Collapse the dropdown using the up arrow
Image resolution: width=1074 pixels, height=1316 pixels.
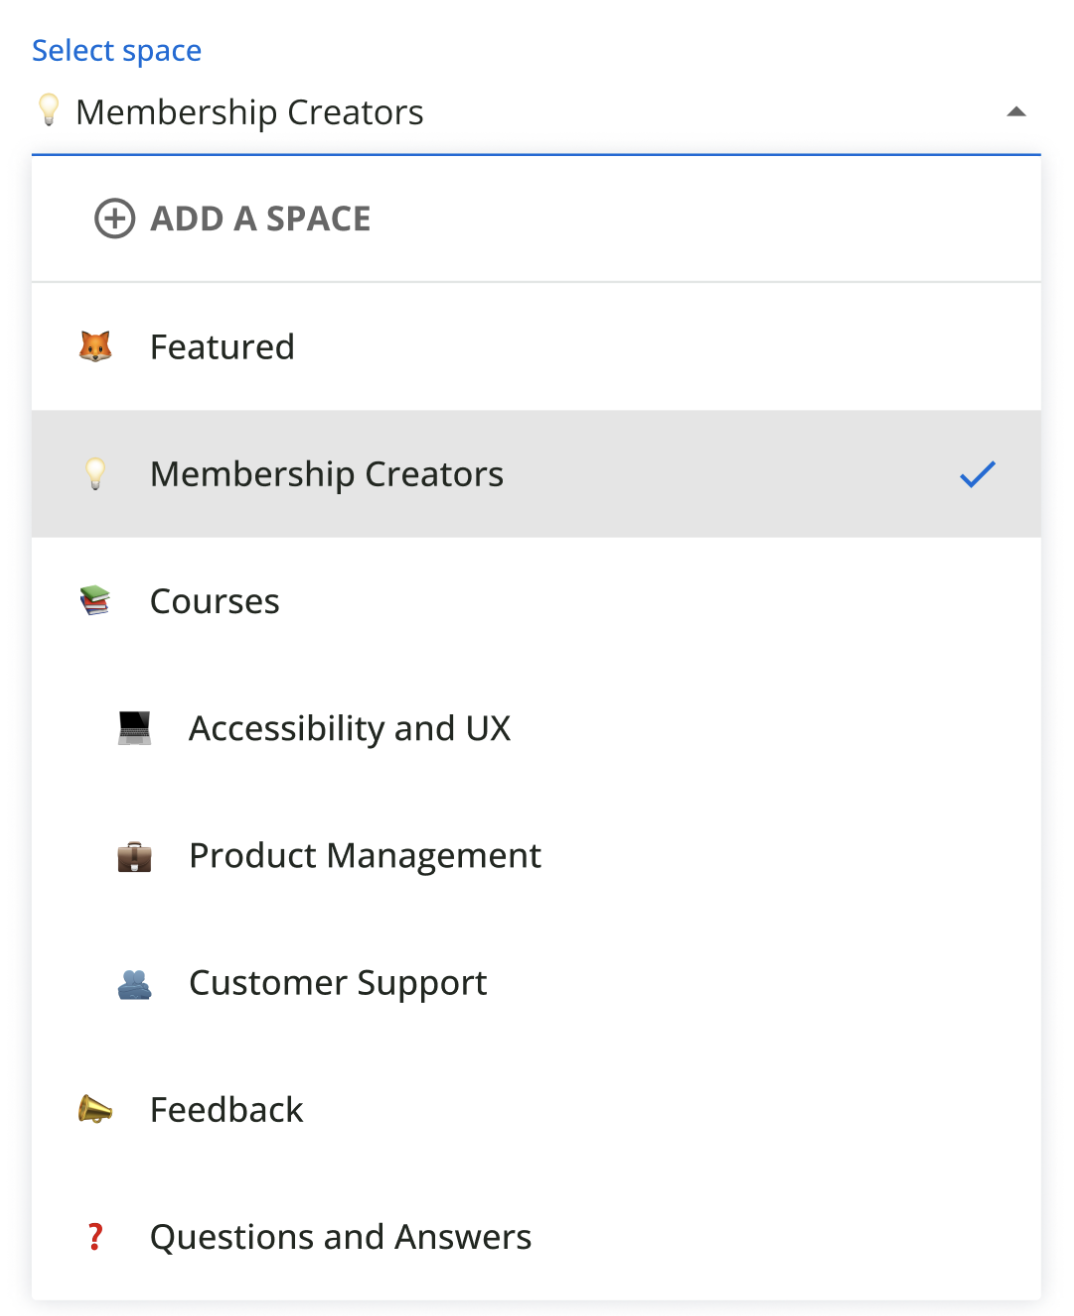tap(1016, 112)
